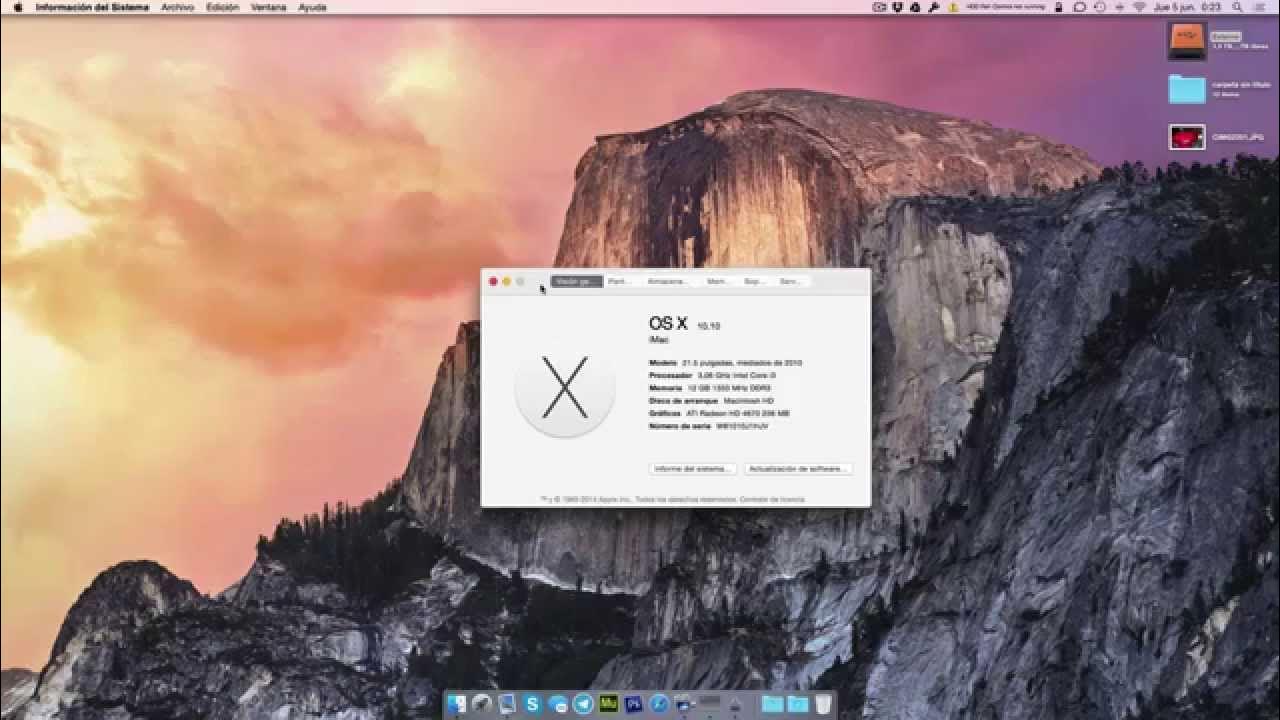Open the stacked windows icon in Dock

[x=683, y=704]
